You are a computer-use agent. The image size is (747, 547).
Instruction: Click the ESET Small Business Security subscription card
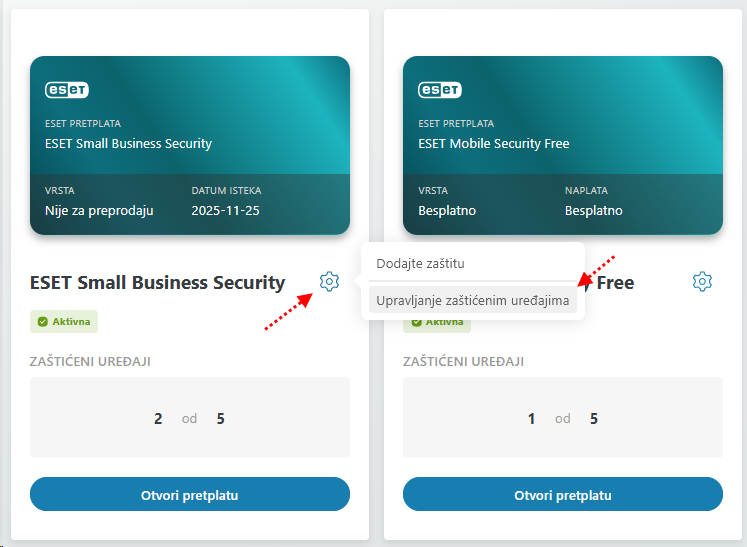click(x=190, y=145)
